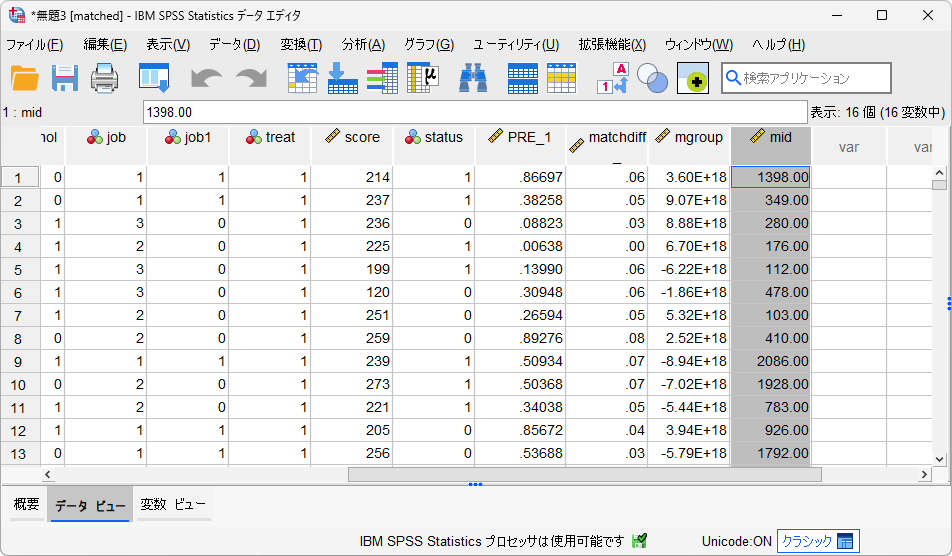Click the Find binoculars icon

click(x=473, y=78)
